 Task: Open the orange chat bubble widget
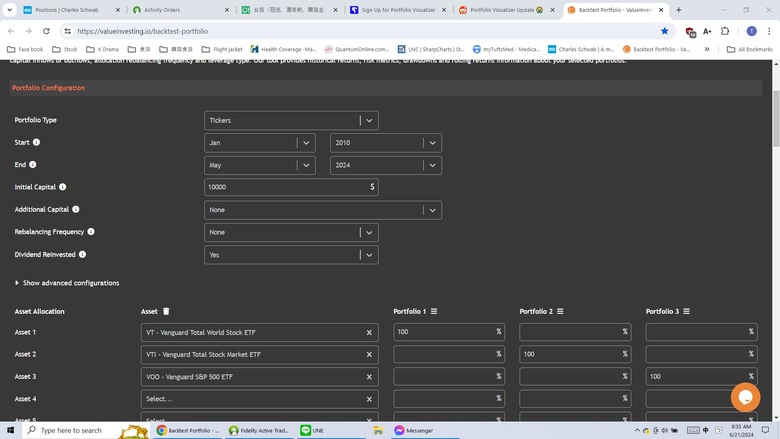pos(745,397)
